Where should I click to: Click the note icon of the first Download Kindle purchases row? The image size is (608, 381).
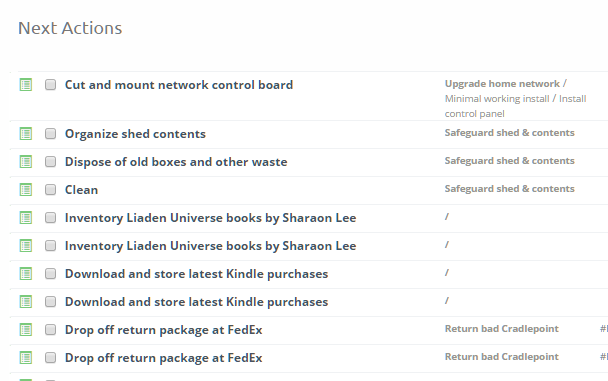pos(26,274)
